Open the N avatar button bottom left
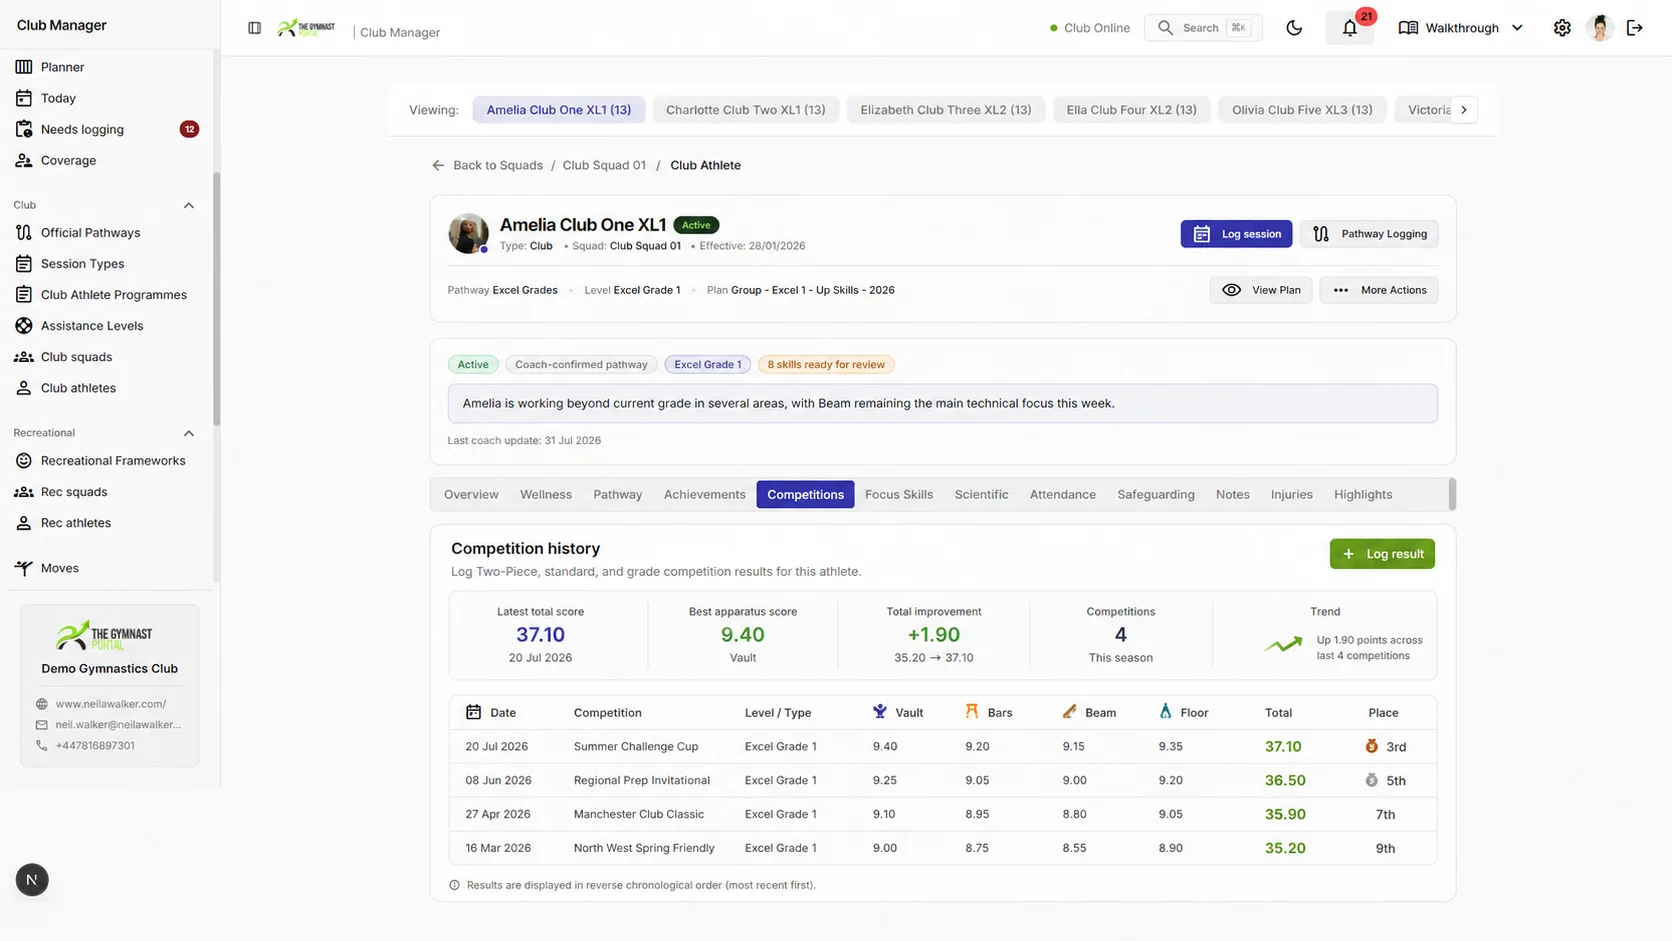The image size is (1672, 941). (x=32, y=880)
